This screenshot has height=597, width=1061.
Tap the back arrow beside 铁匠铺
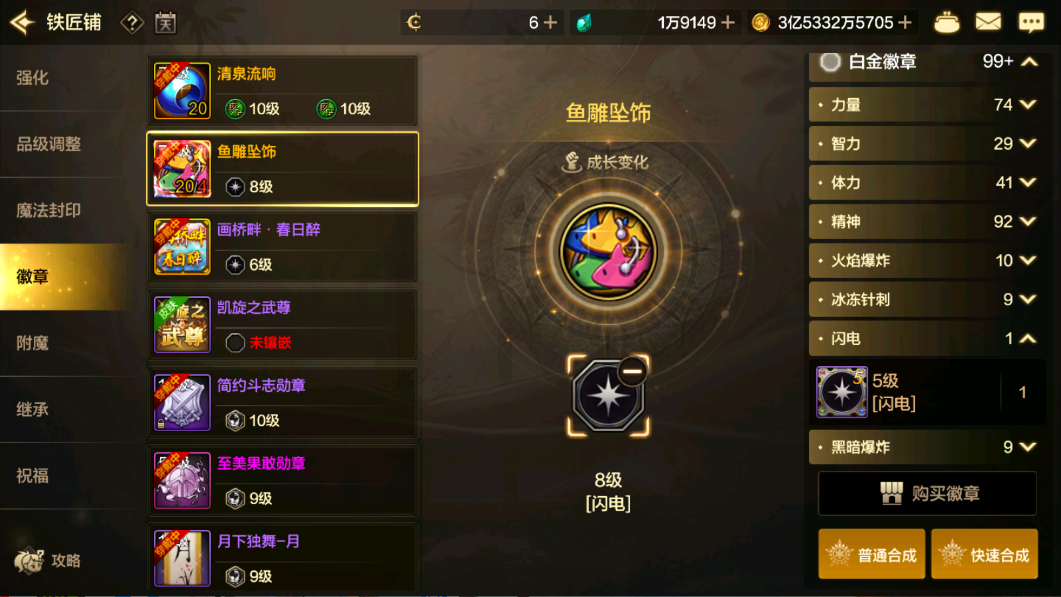(x=22, y=22)
